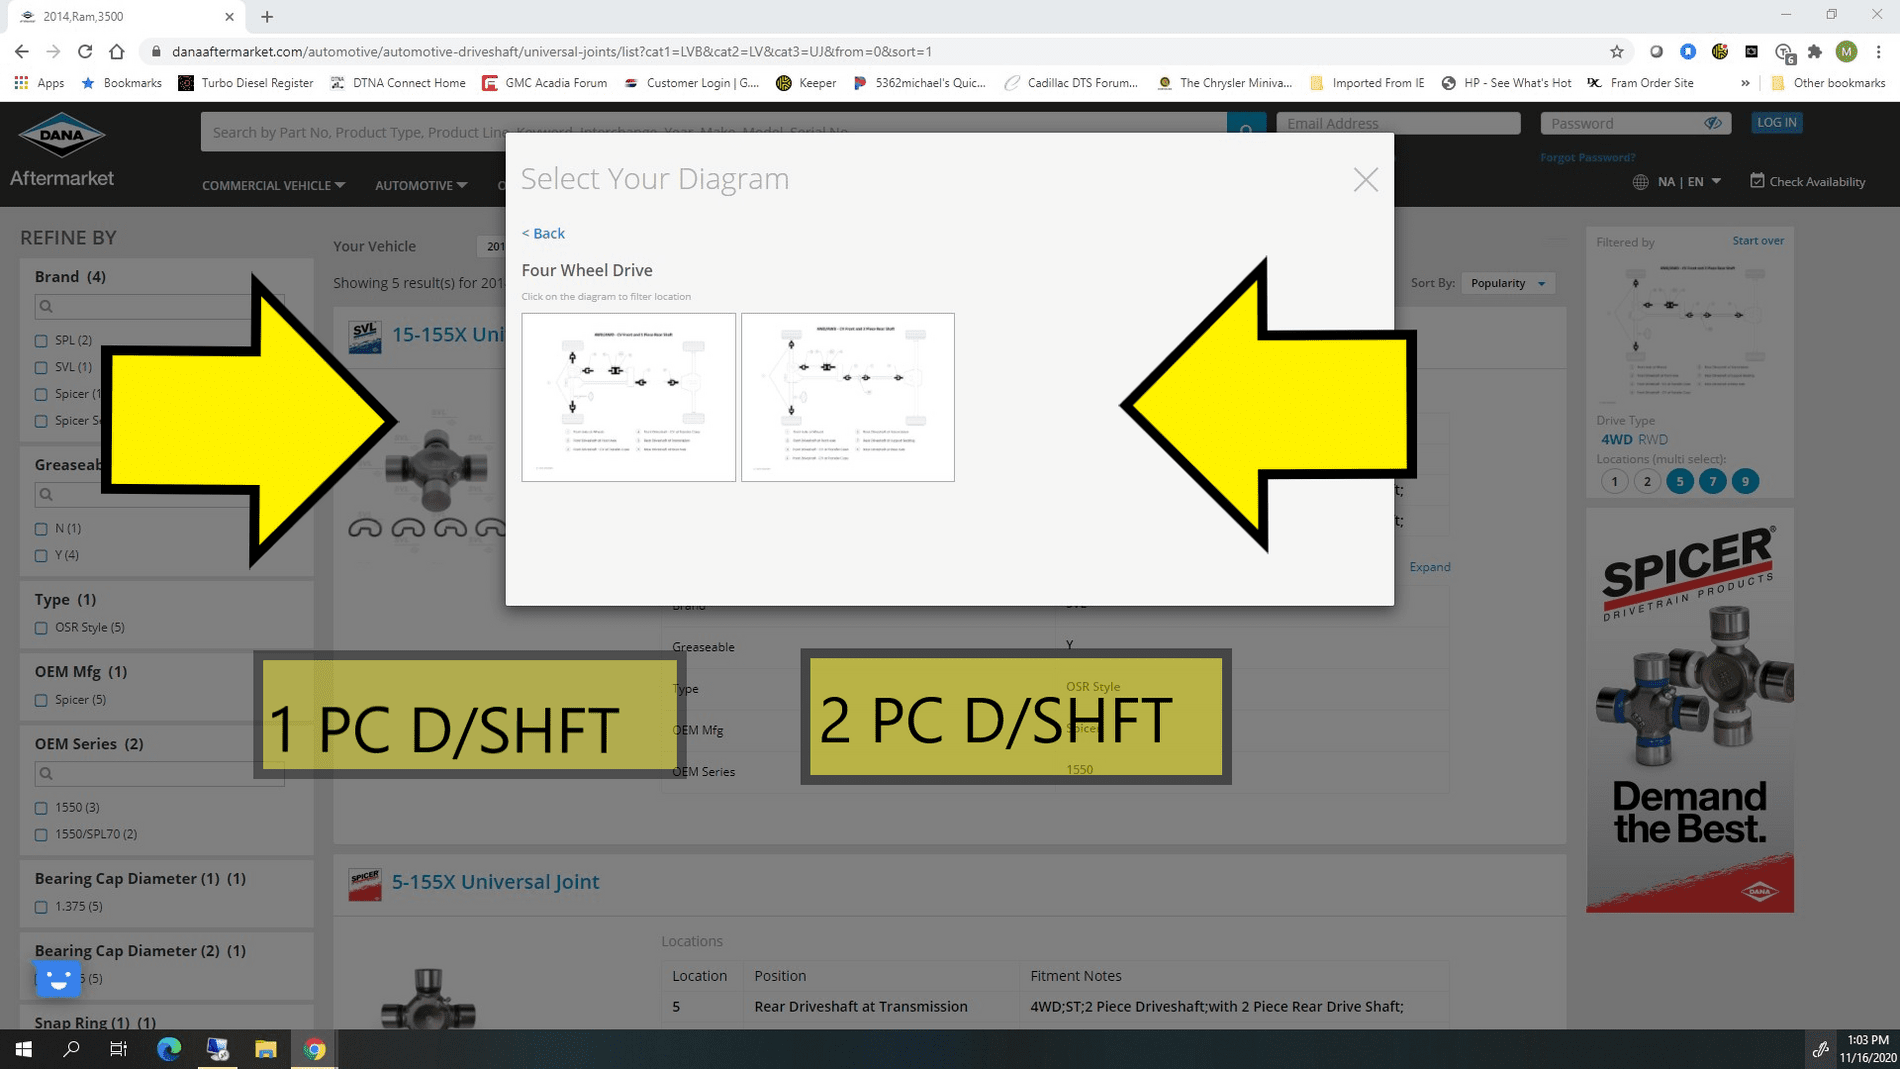Open File Explorer from the taskbar
1900x1069 pixels.
[x=265, y=1049]
